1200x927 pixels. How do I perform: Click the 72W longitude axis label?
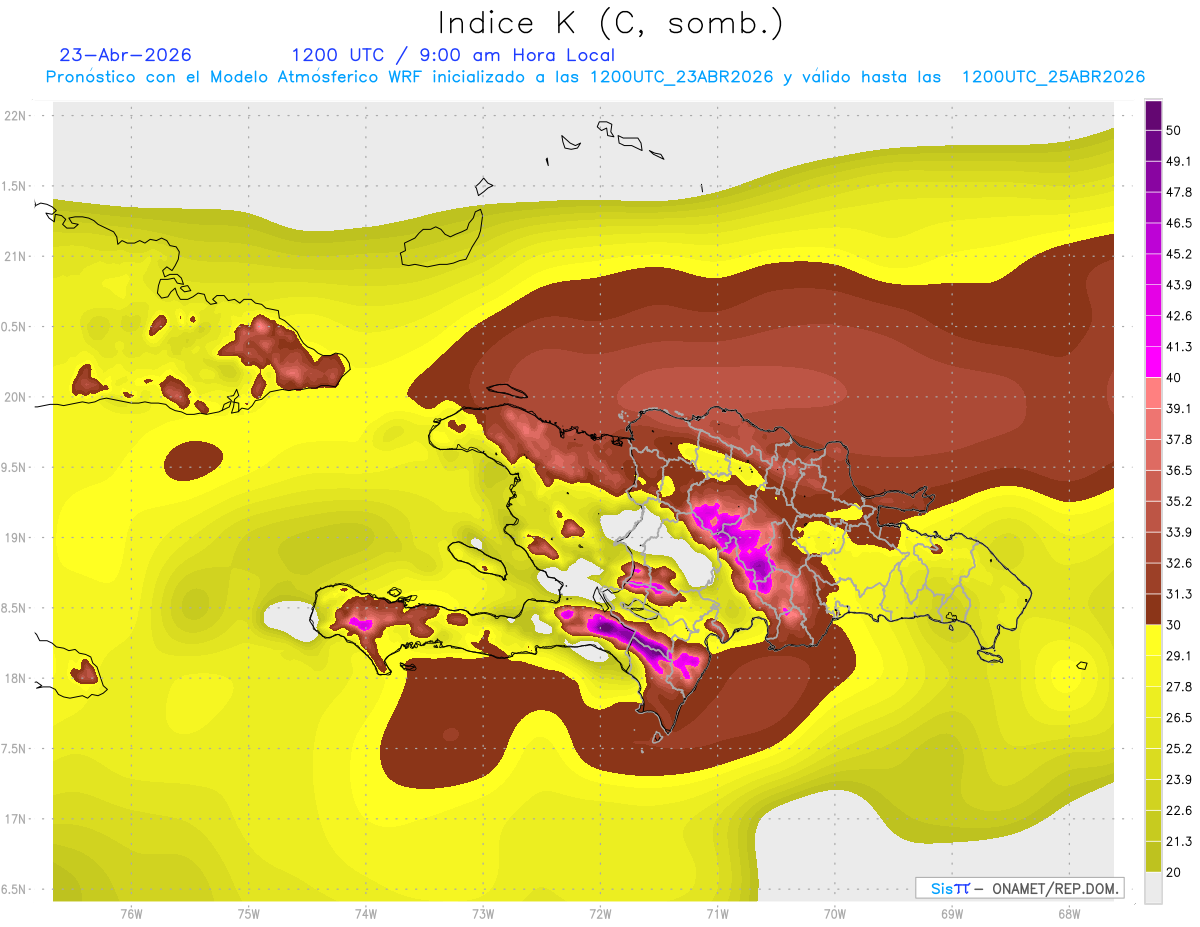pyautogui.click(x=600, y=913)
